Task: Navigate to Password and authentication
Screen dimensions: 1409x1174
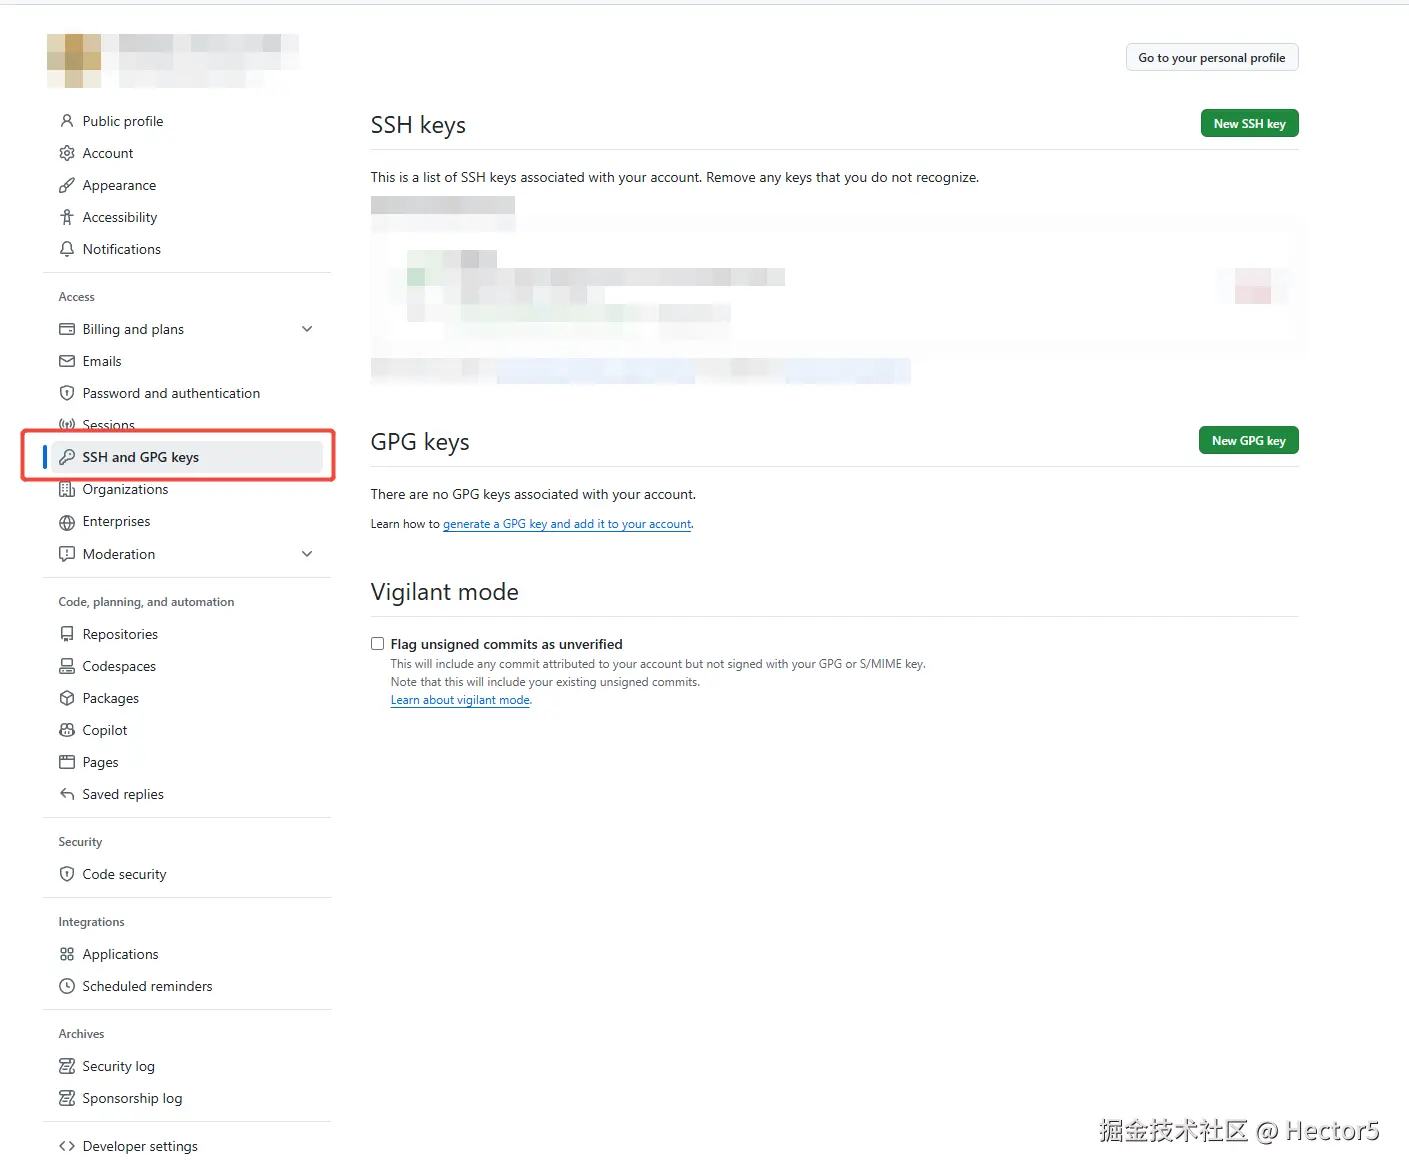Action: [171, 393]
